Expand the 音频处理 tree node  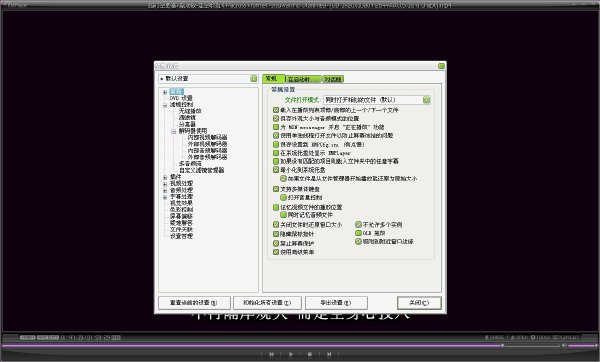click(x=165, y=191)
